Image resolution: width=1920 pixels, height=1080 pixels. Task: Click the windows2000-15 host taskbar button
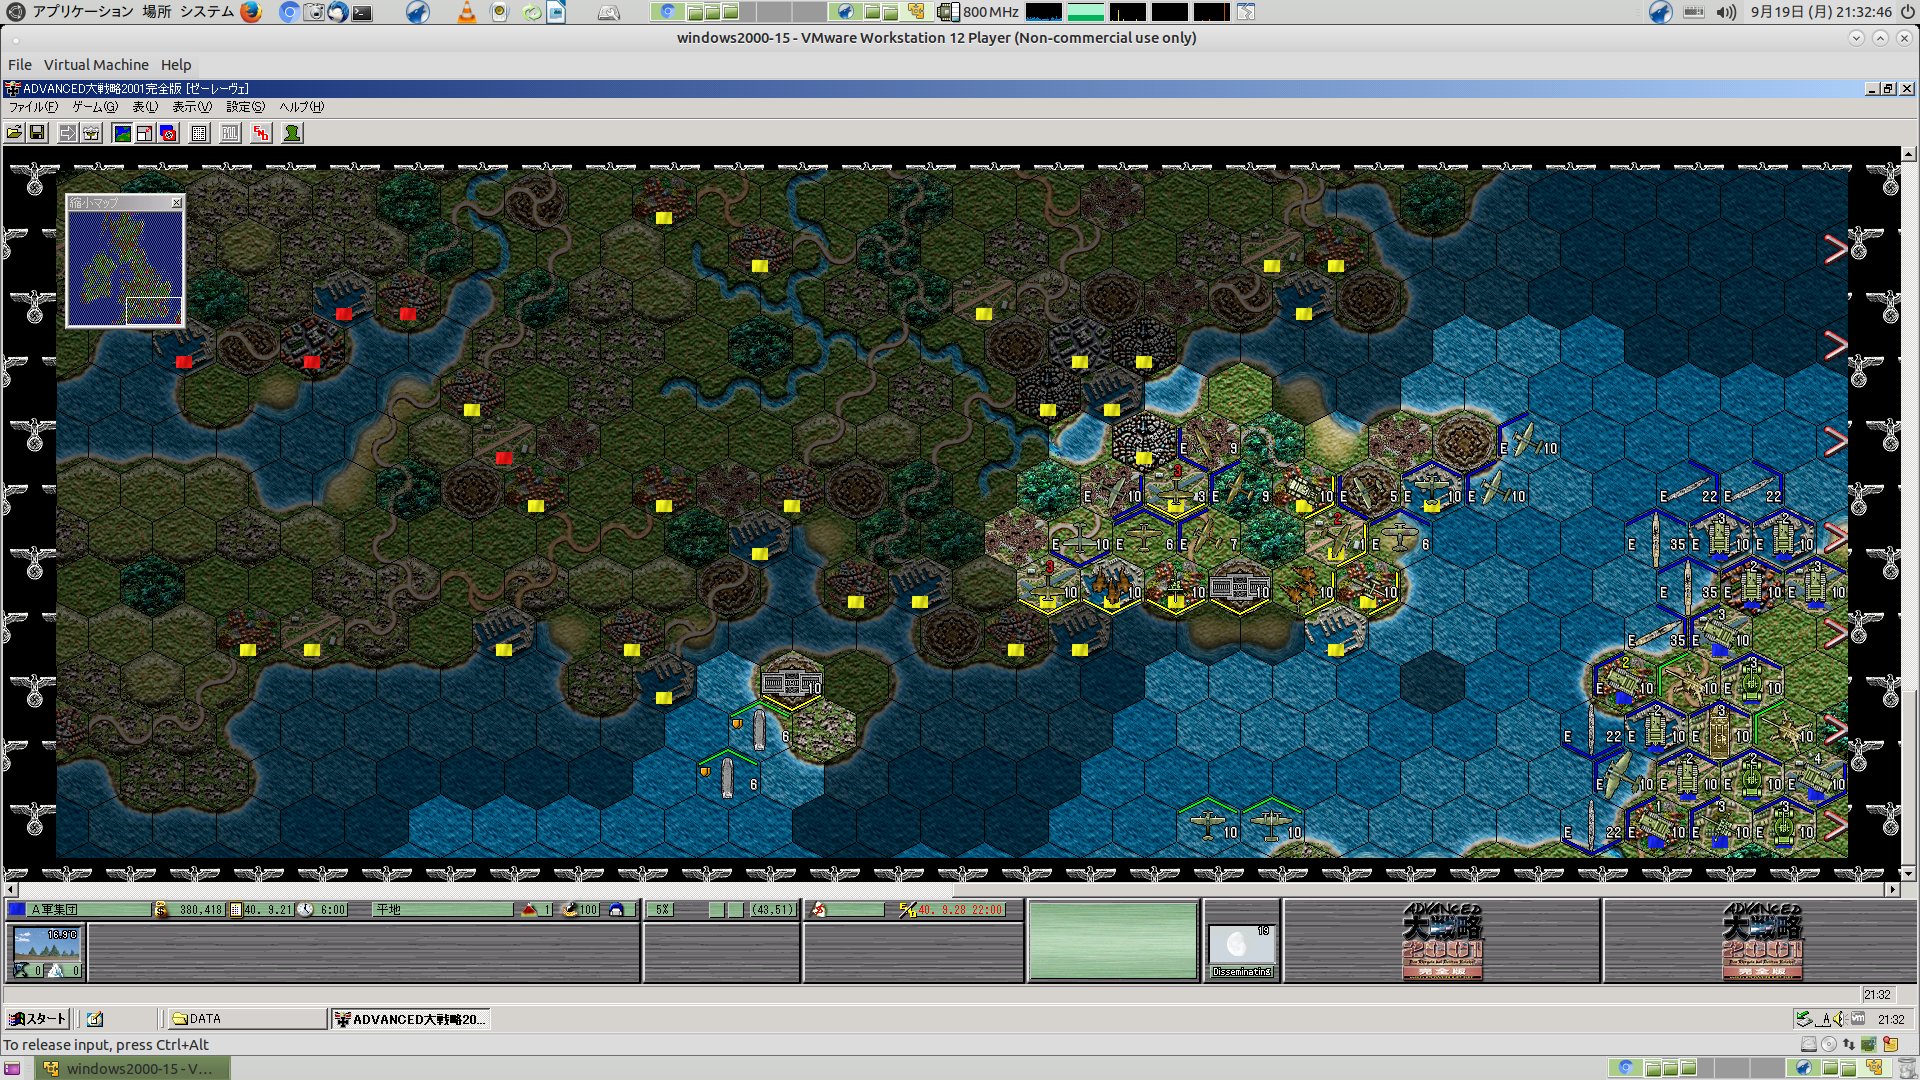click(132, 1068)
